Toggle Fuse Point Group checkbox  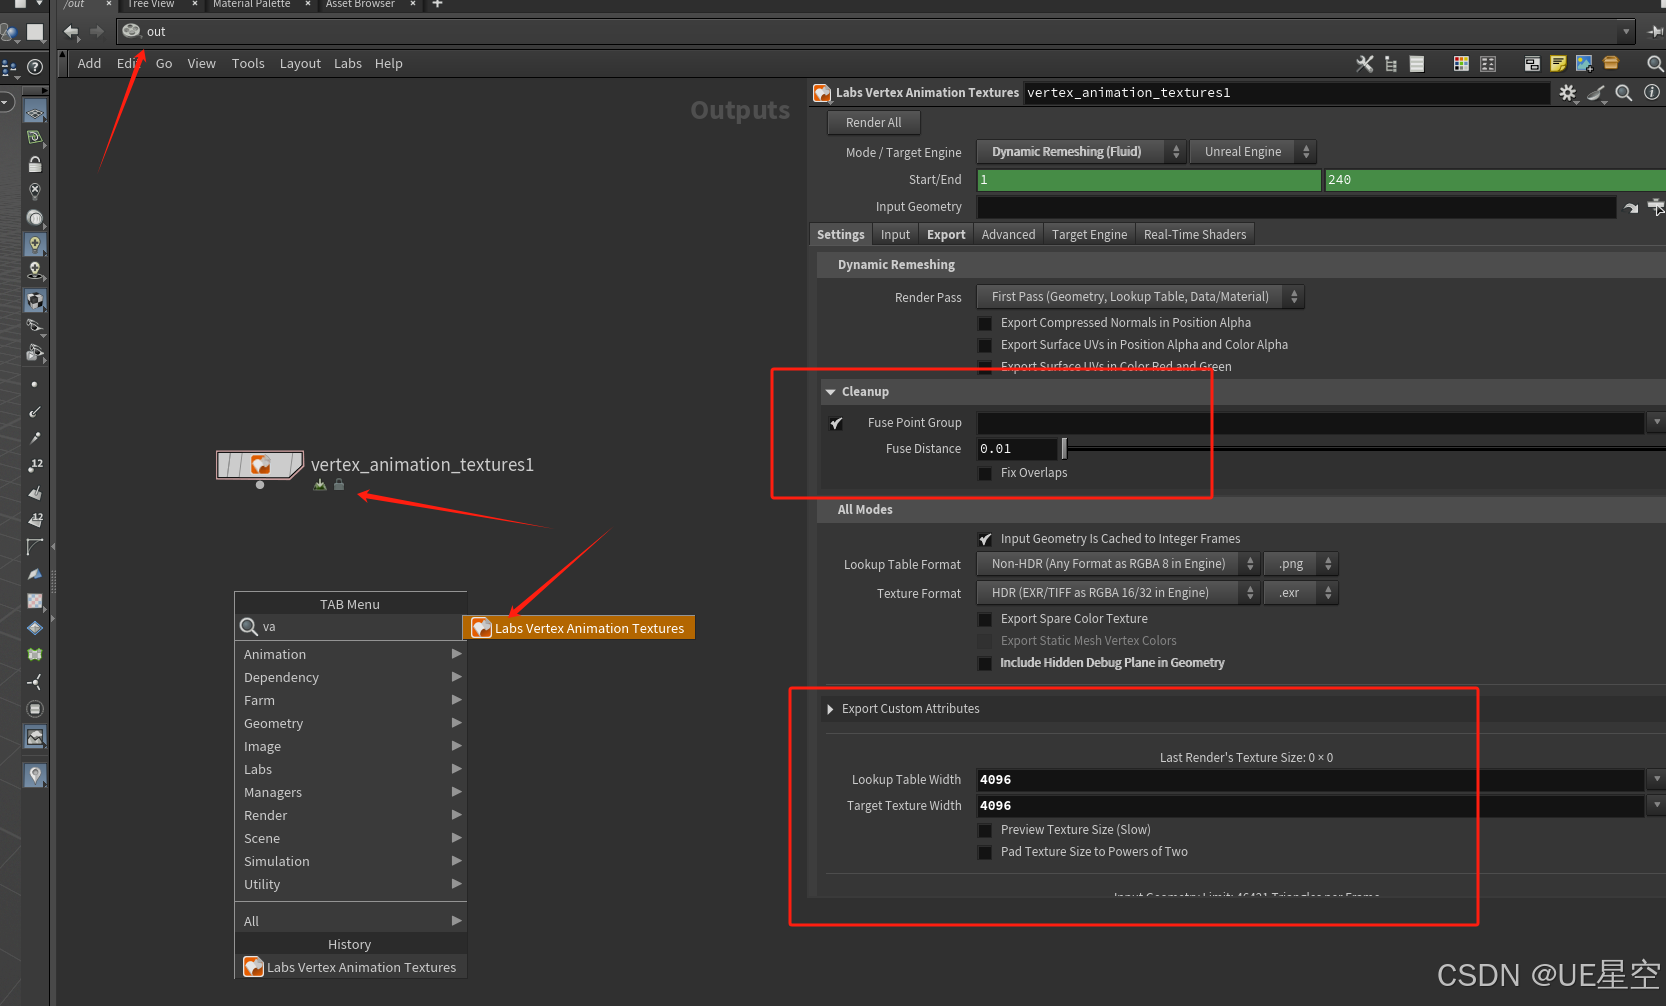(836, 423)
